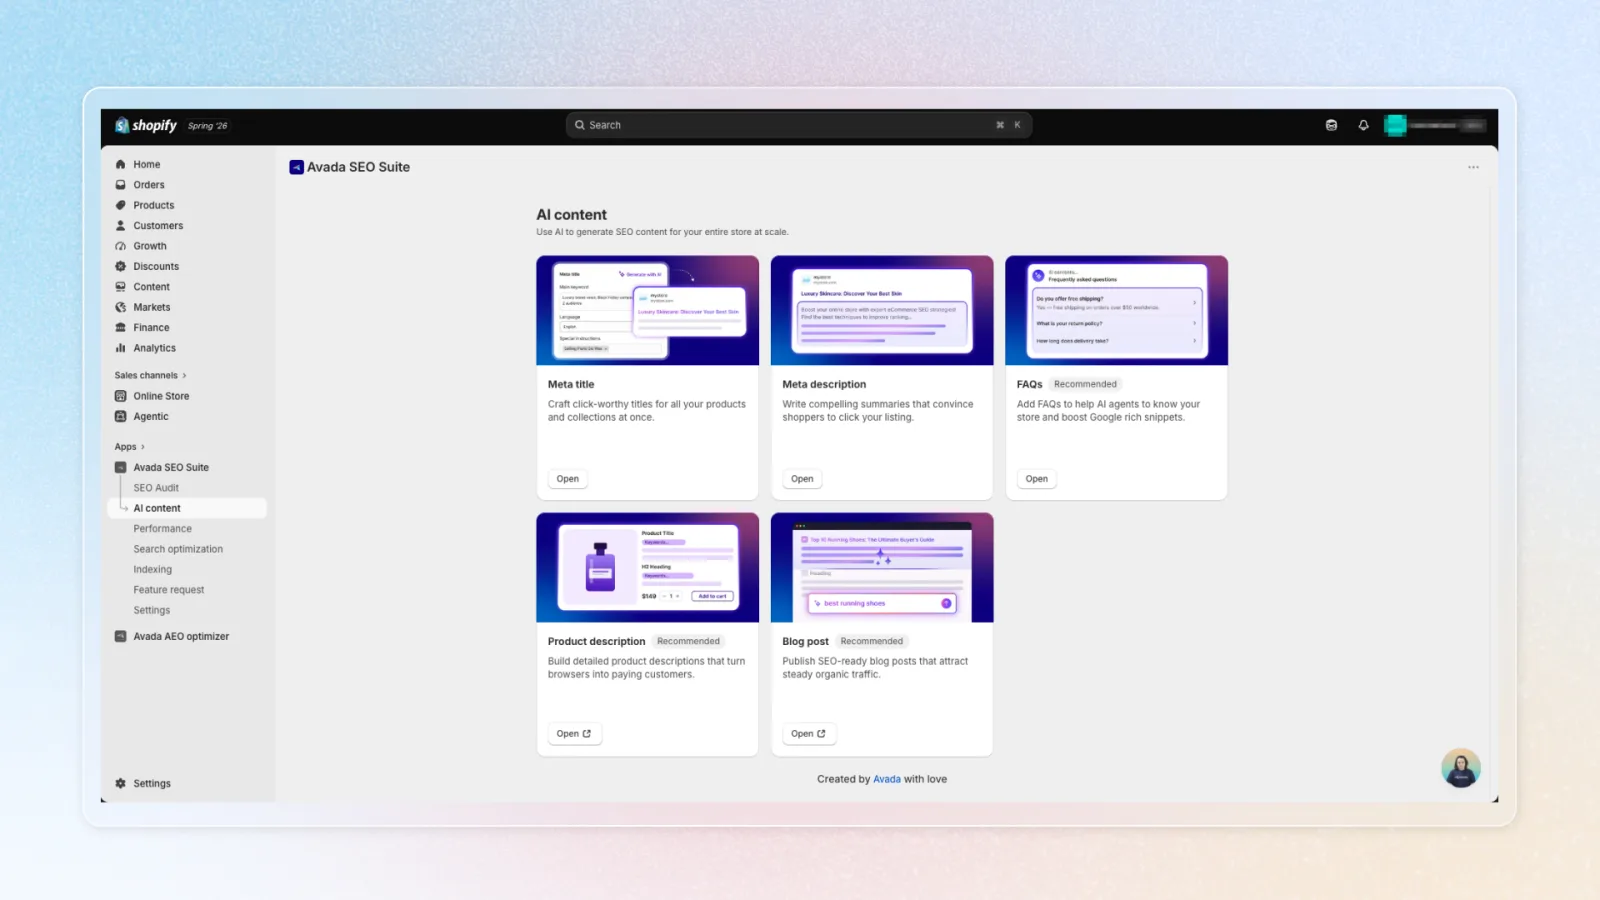Open the notifications bell icon
This screenshot has width=1600, height=900.
[1363, 125]
